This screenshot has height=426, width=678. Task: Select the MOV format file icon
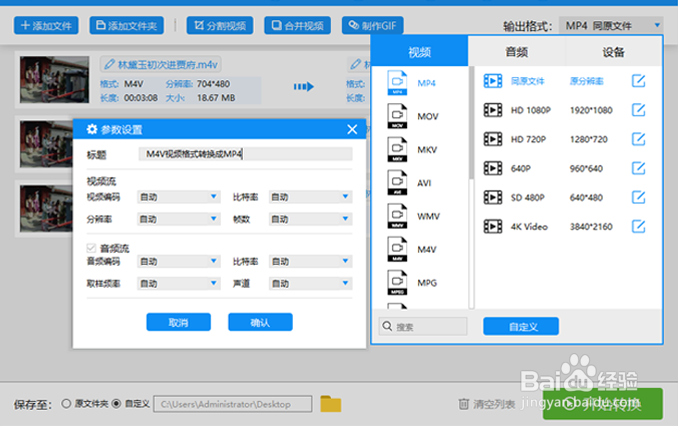click(397, 116)
